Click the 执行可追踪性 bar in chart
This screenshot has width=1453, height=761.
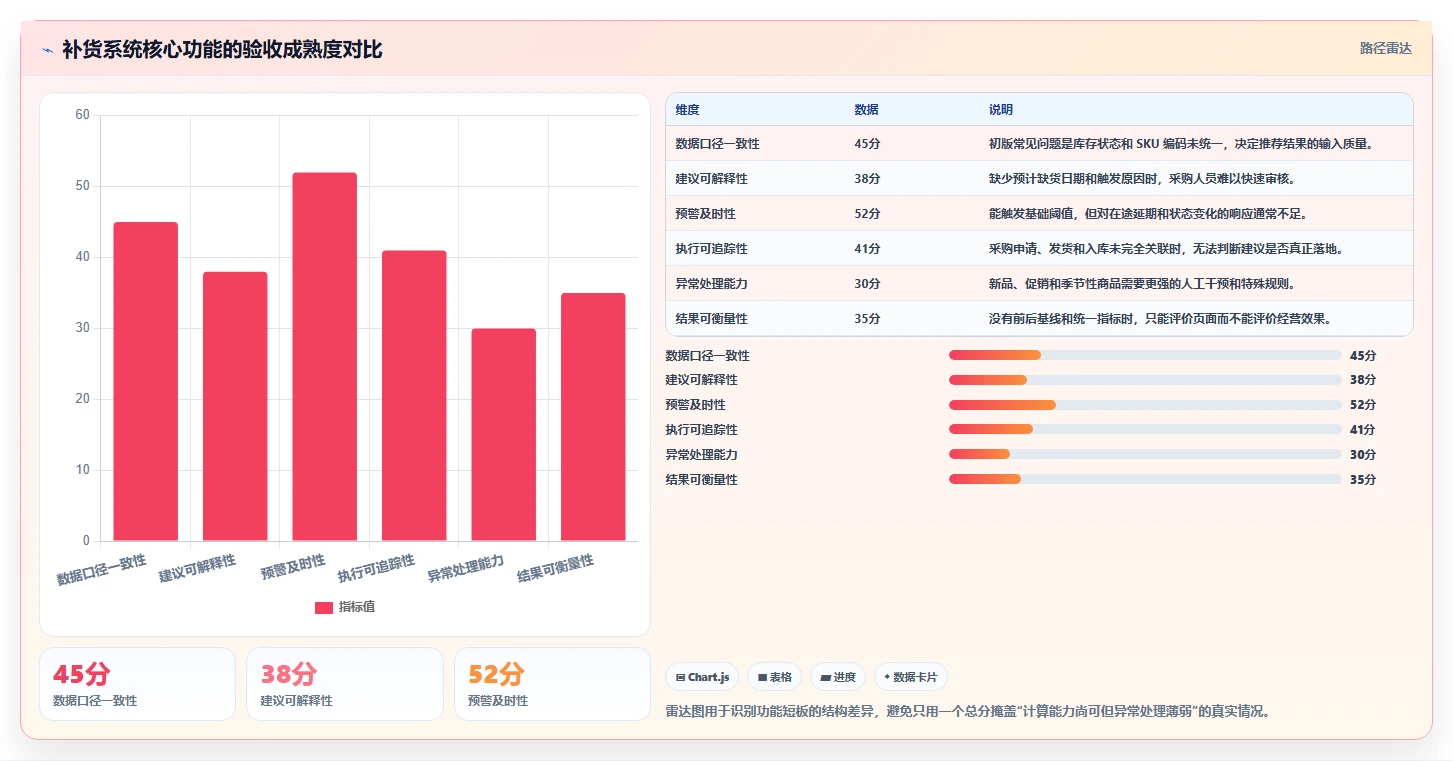point(414,396)
